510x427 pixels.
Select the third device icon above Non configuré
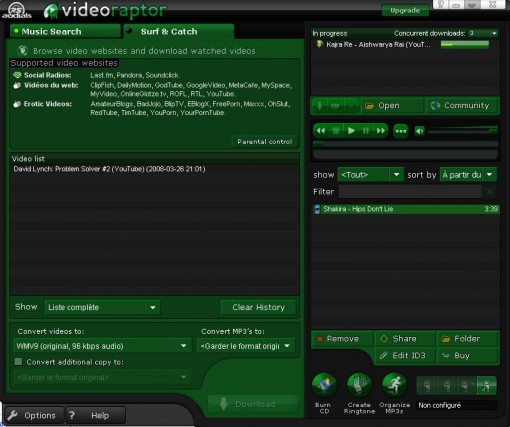(467, 386)
